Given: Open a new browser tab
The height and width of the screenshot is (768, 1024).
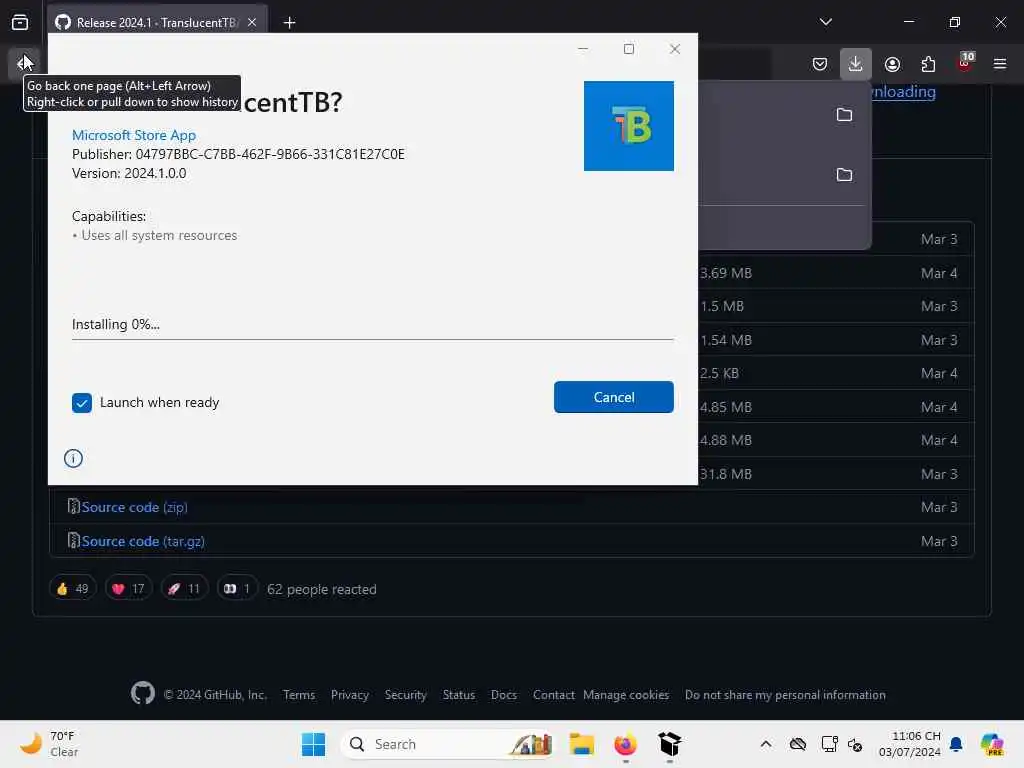Looking at the screenshot, I should (x=289, y=22).
